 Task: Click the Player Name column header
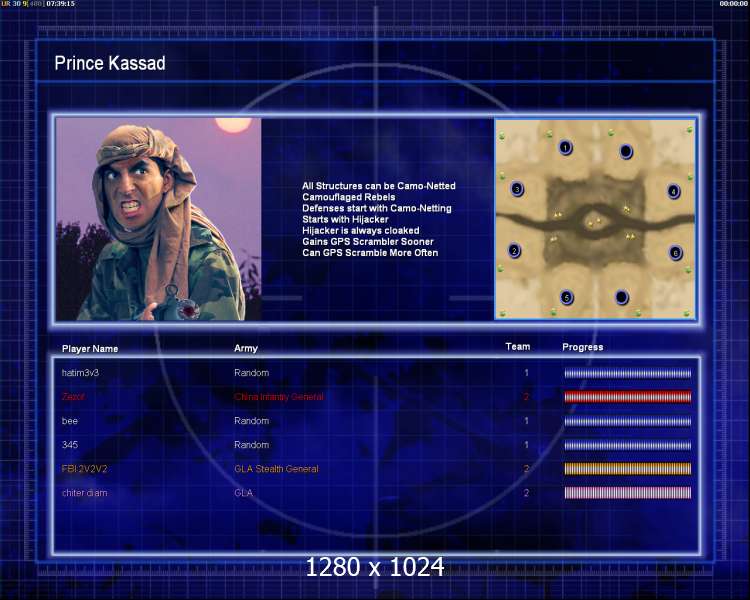click(90, 349)
